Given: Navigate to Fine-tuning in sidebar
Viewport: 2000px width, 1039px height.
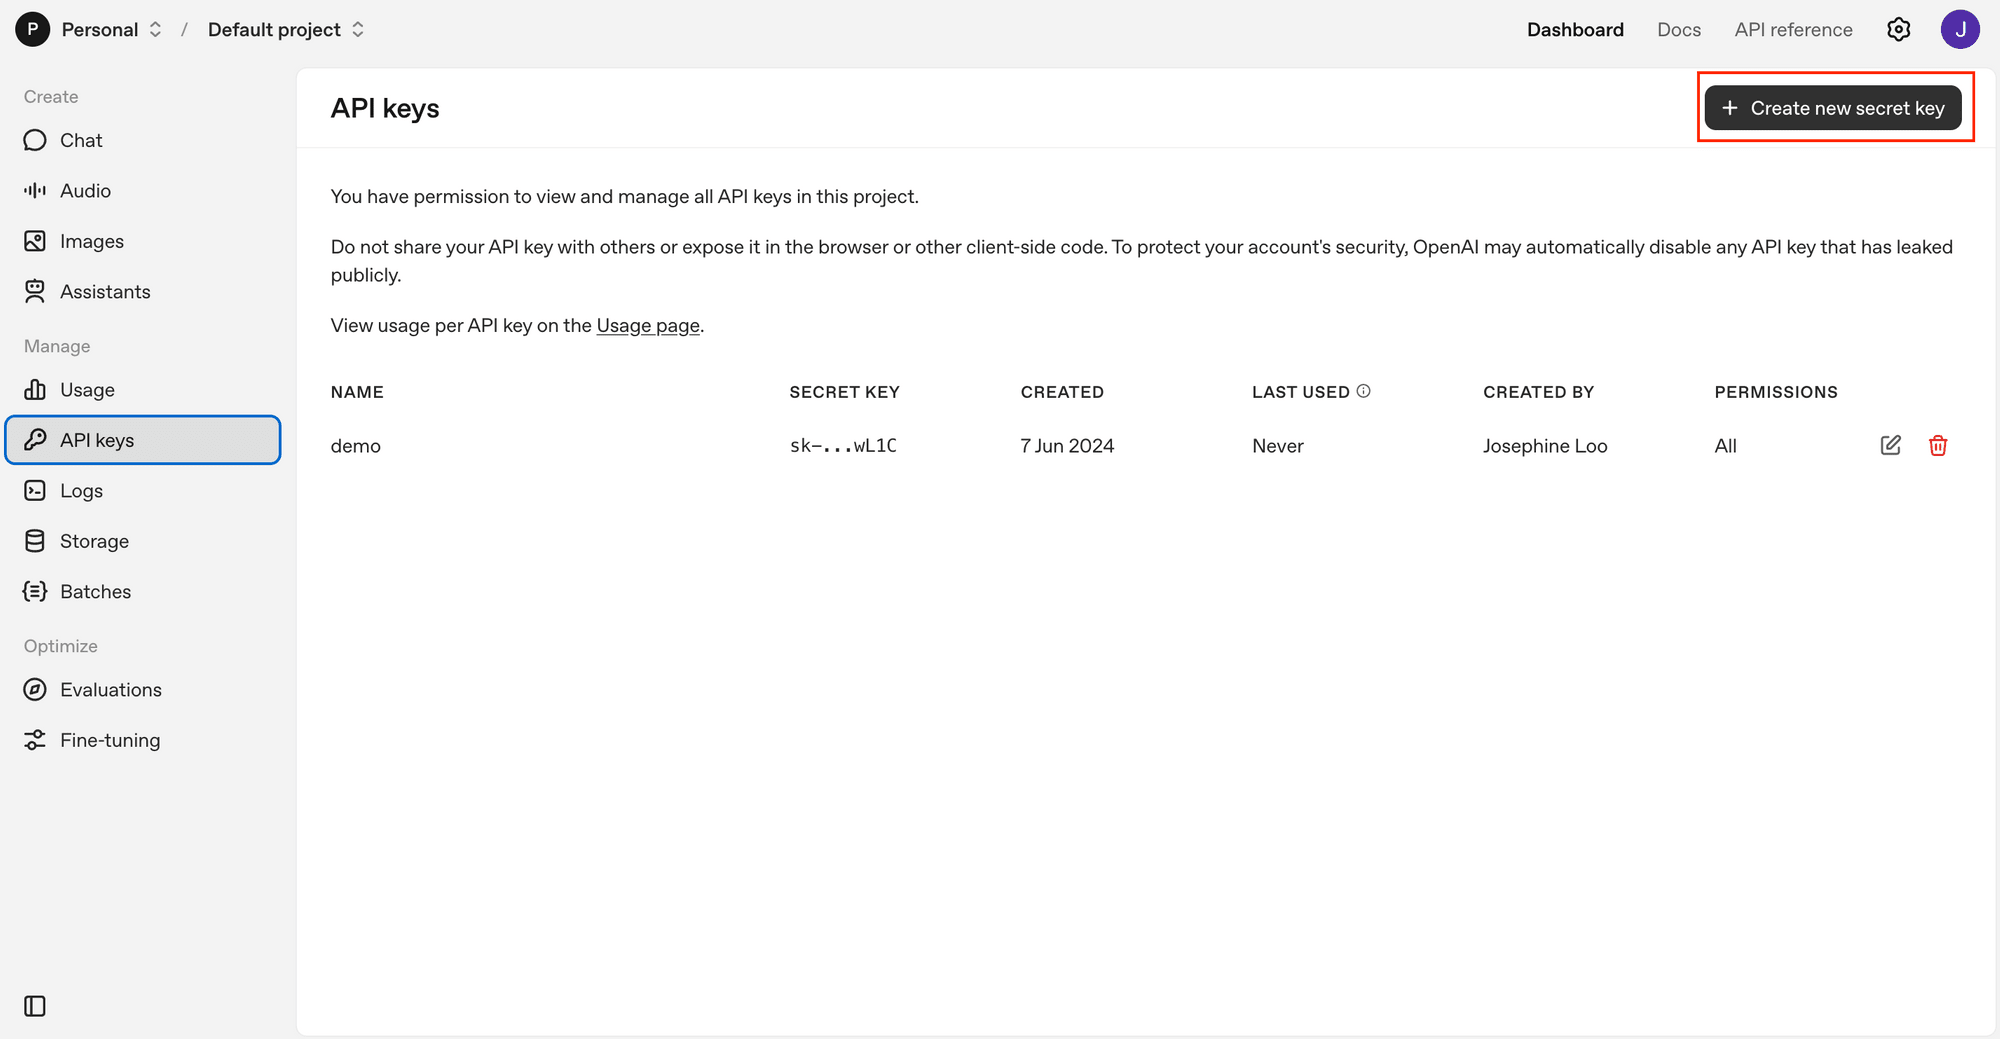Looking at the screenshot, I should pos(110,741).
